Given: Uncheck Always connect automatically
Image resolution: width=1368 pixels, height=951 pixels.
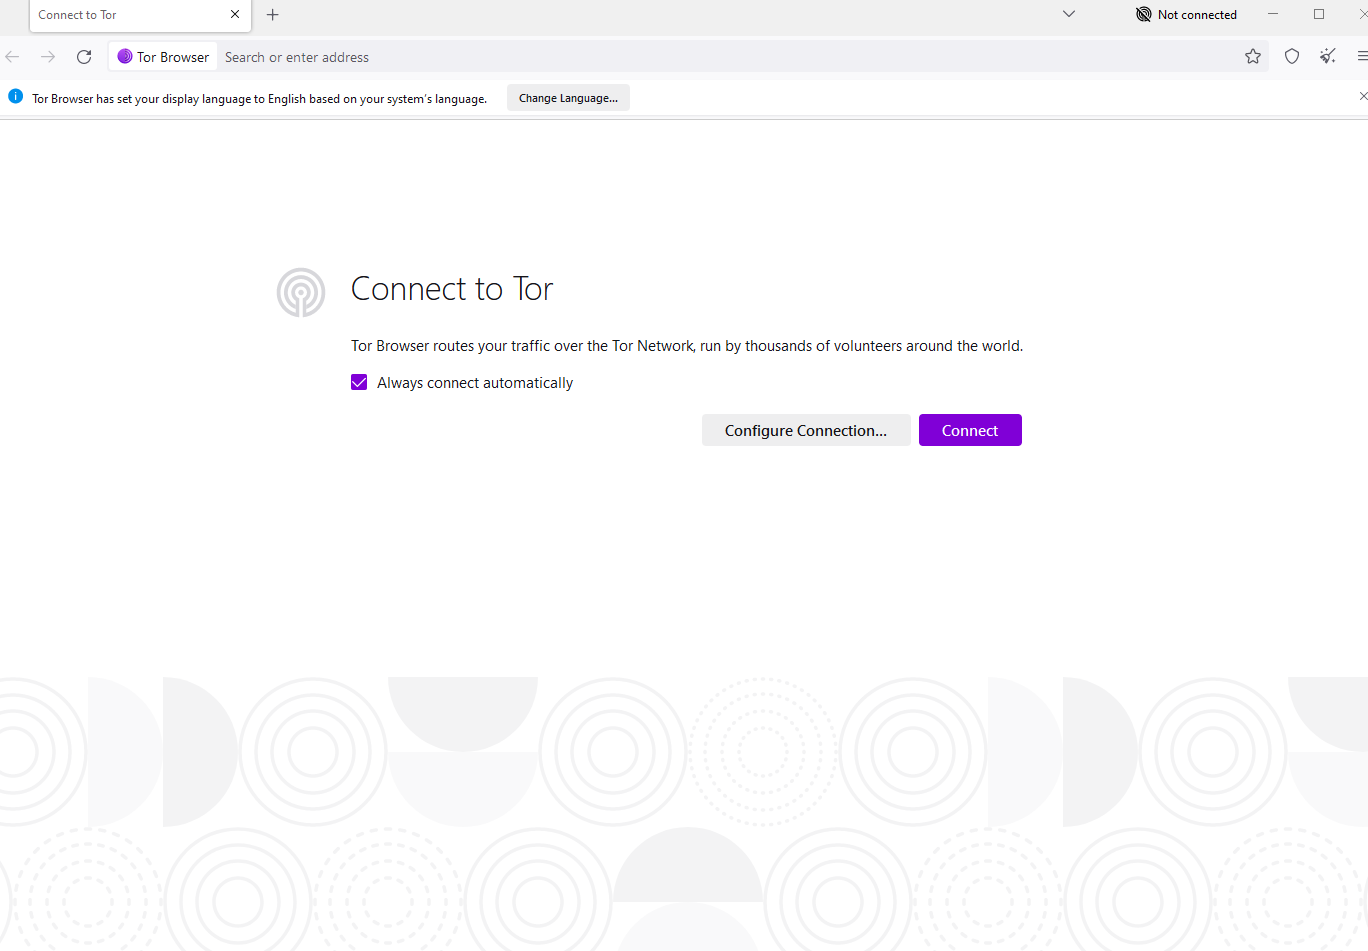Looking at the screenshot, I should click(359, 383).
